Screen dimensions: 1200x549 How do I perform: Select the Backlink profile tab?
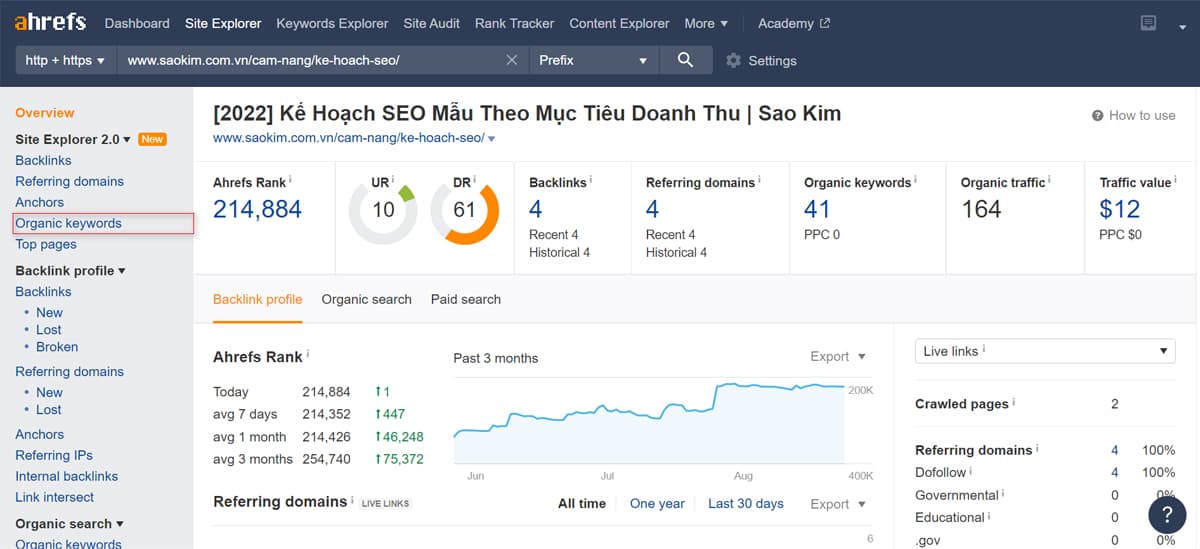[257, 299]
